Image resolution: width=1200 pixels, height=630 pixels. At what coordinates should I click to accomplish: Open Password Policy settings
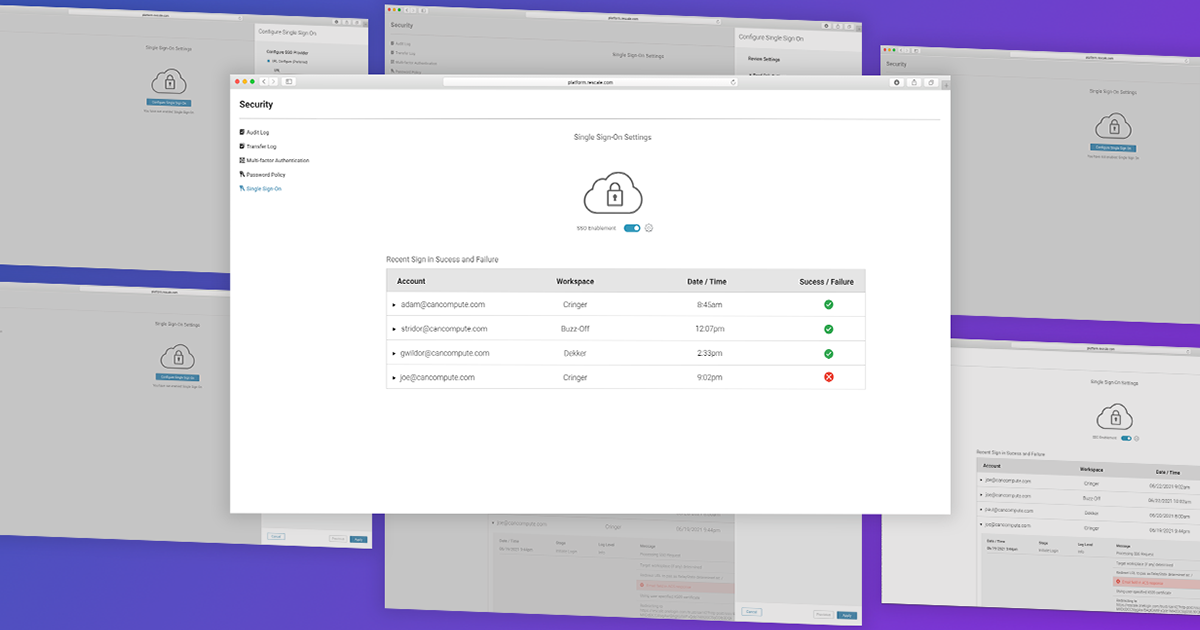pyautogui.click(x=262, y=174)
